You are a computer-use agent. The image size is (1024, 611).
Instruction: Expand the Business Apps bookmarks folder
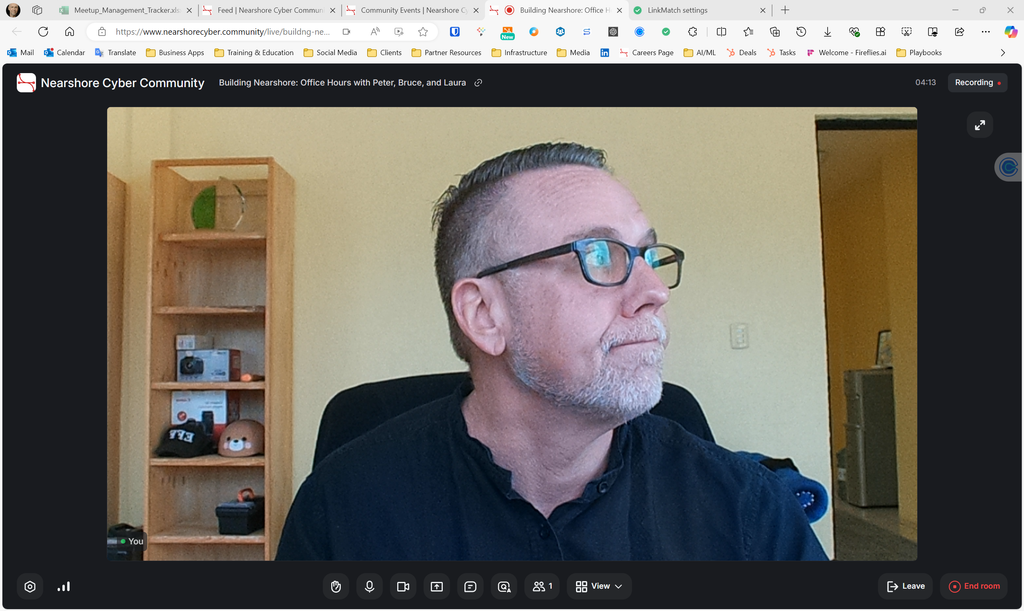coord(175,53)
